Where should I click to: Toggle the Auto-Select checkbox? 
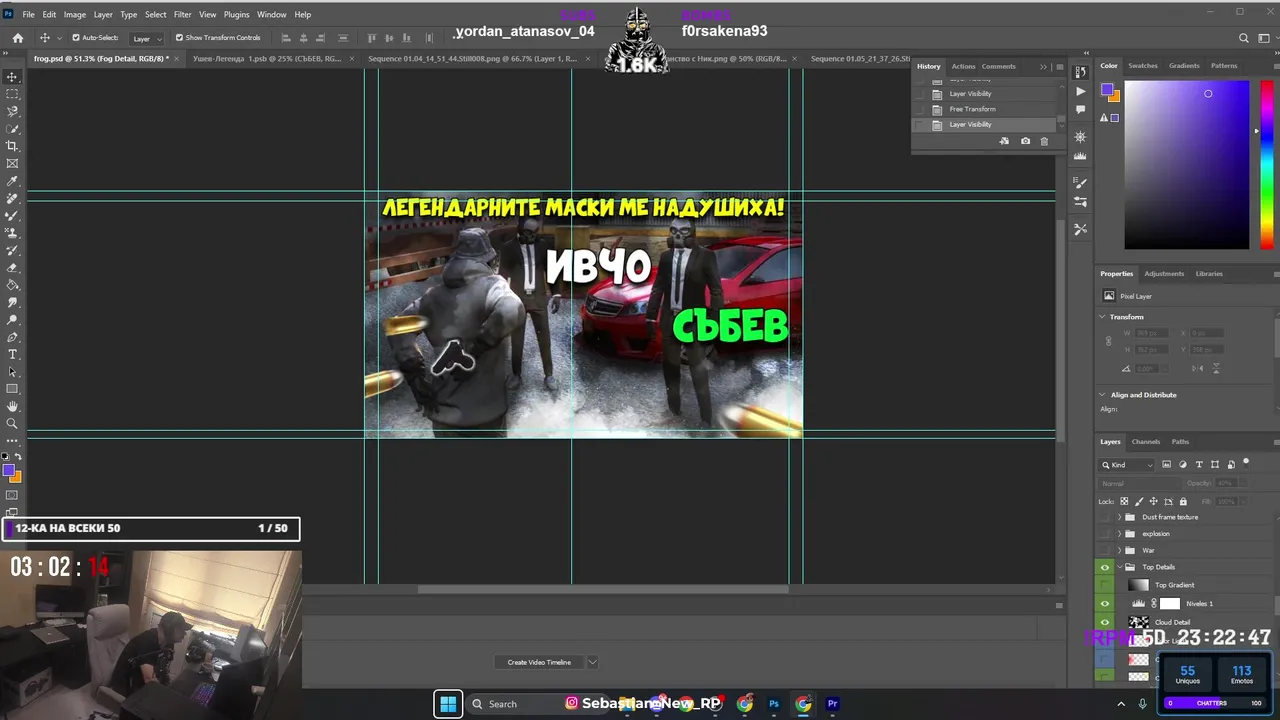pyautogui.click(x=76, y=38)
